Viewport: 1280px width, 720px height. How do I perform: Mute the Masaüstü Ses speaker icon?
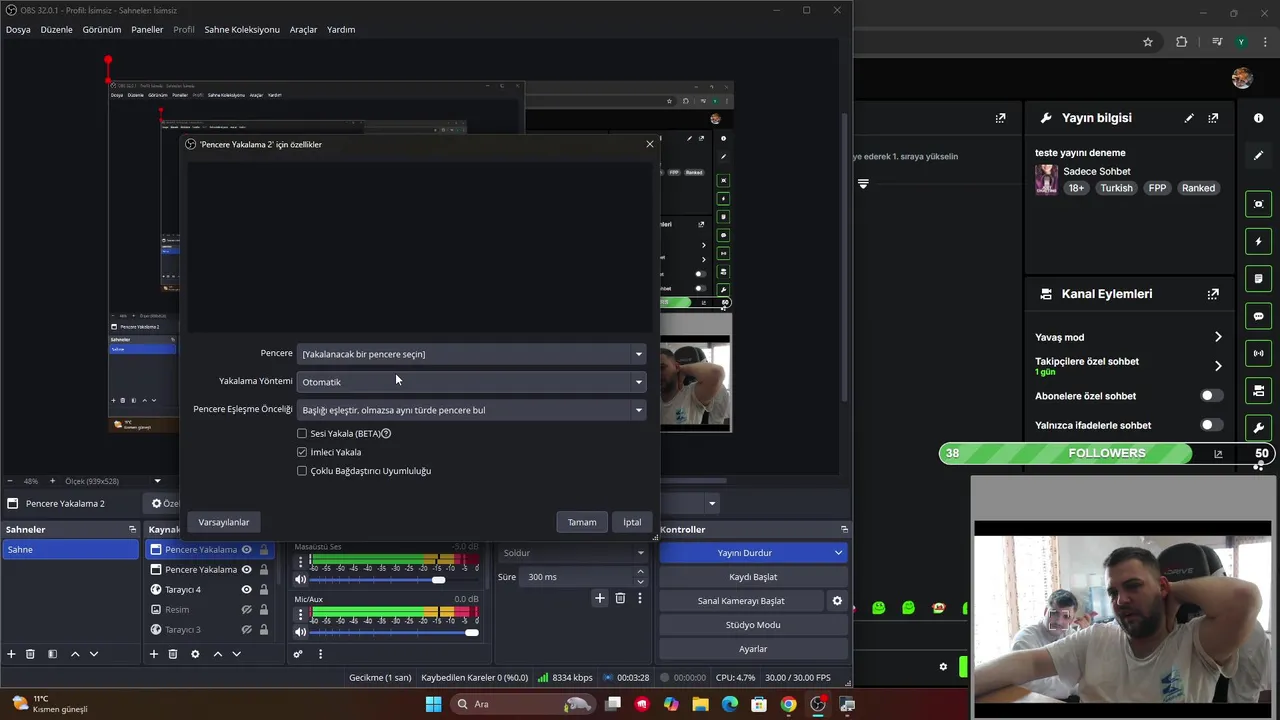300,580
